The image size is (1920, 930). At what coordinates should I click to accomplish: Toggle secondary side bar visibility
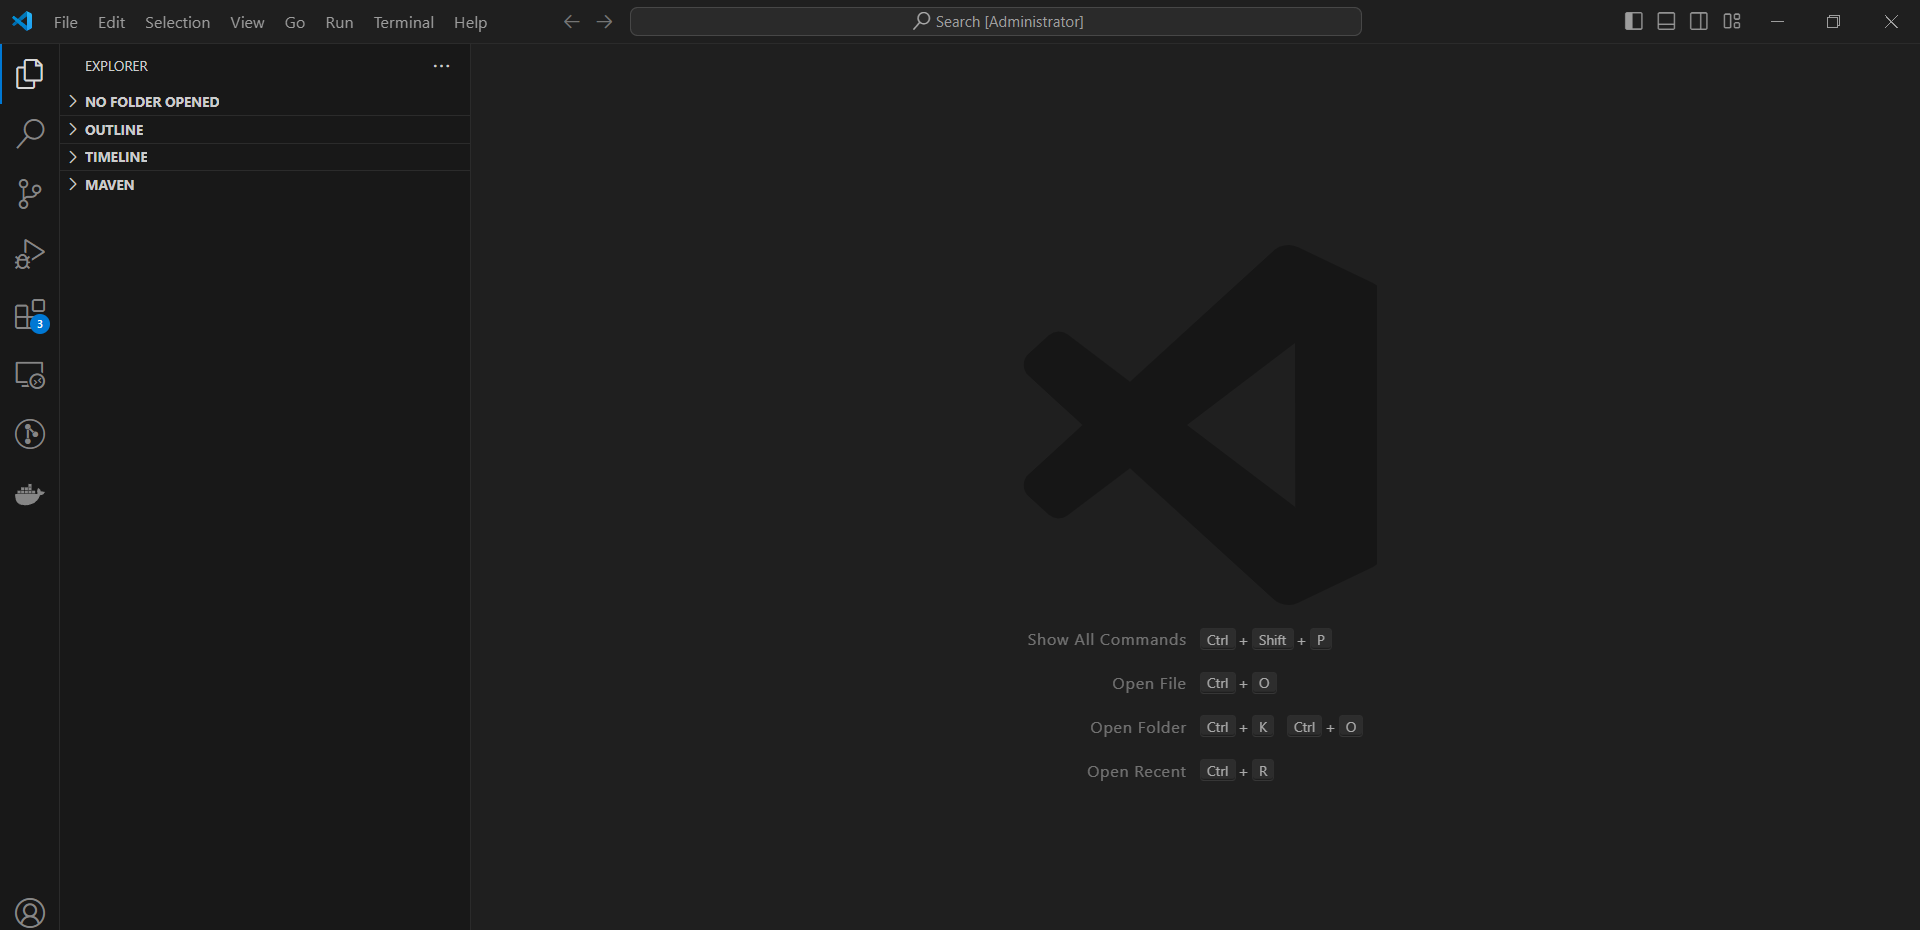pos(1699,21)
